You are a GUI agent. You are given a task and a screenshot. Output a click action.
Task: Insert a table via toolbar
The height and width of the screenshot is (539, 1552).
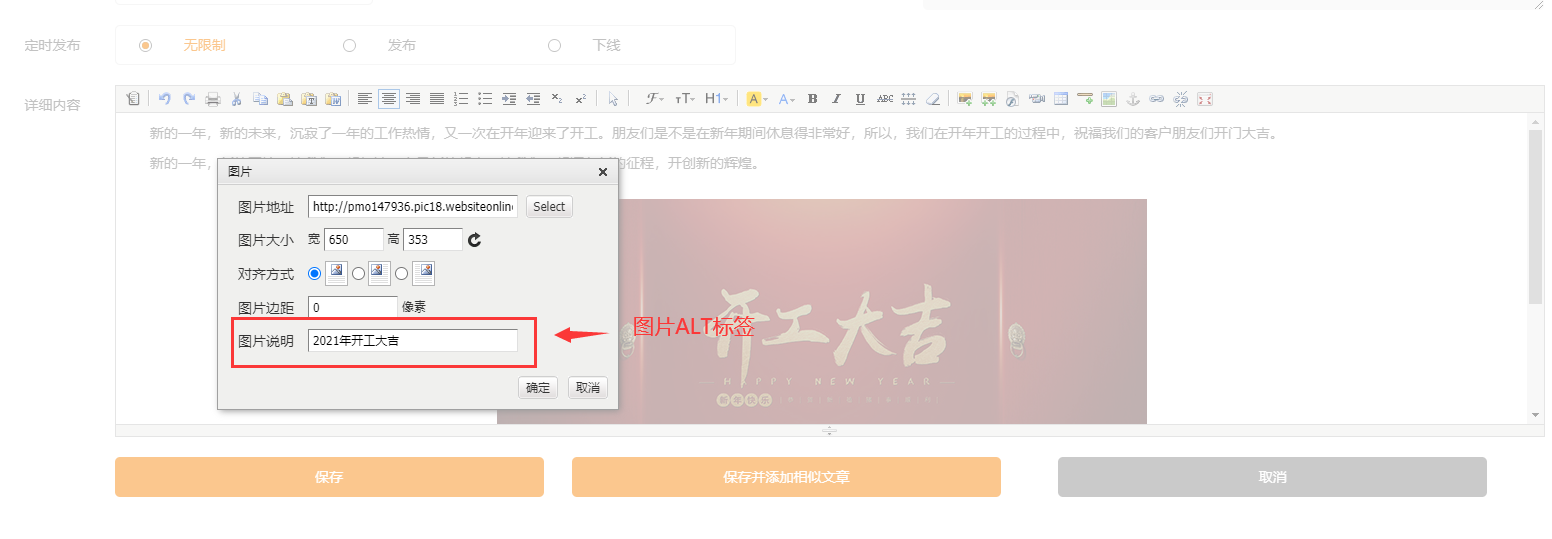click(x=1061, y=99)
